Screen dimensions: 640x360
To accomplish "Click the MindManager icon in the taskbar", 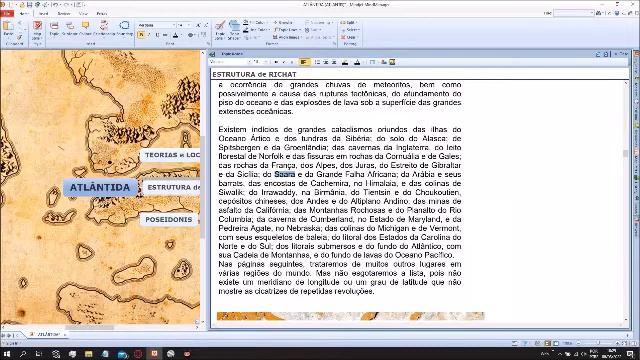I will click(154, 353).
